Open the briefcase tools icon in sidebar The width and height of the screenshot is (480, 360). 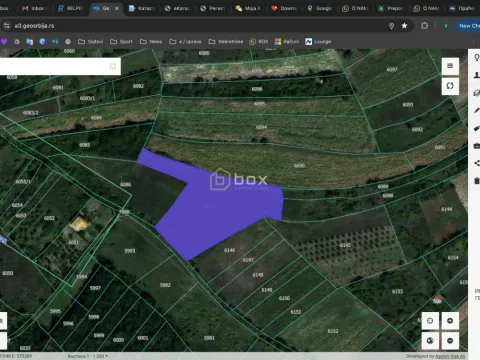pyautogui.click(x=477, y=146)
